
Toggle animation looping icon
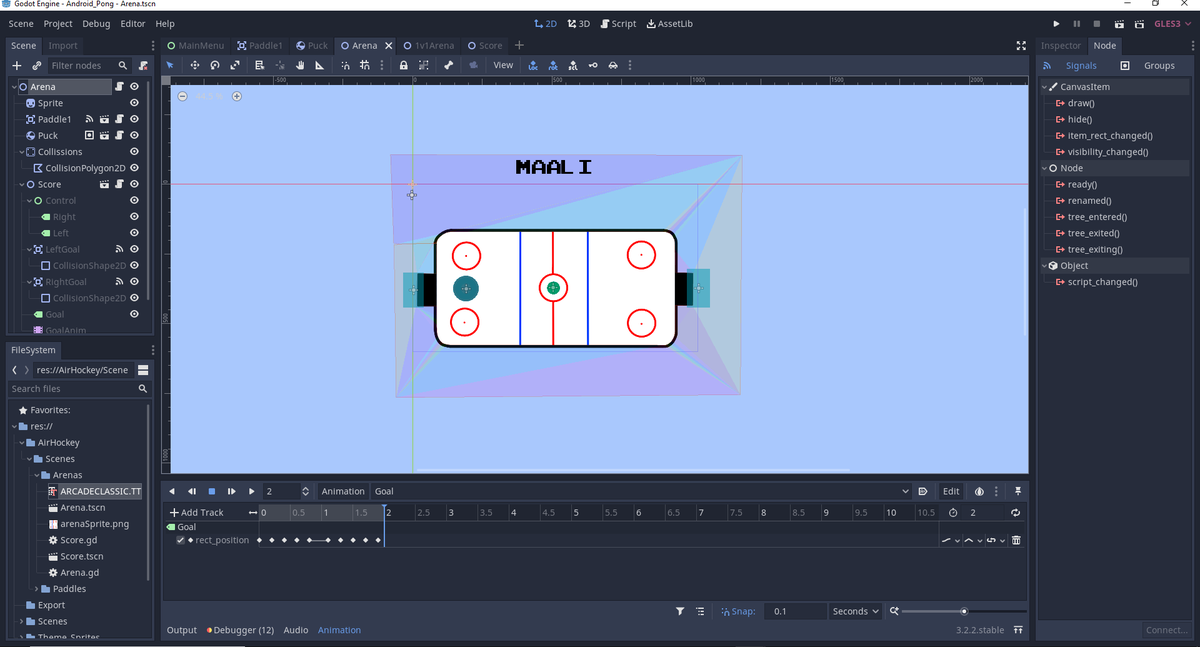click(1016, 512)
